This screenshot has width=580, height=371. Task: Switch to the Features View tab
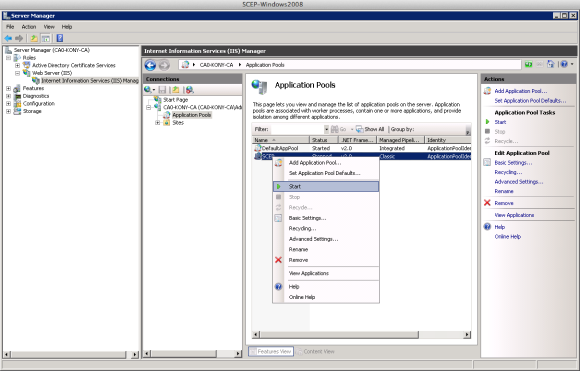click(x=271, y=351)
